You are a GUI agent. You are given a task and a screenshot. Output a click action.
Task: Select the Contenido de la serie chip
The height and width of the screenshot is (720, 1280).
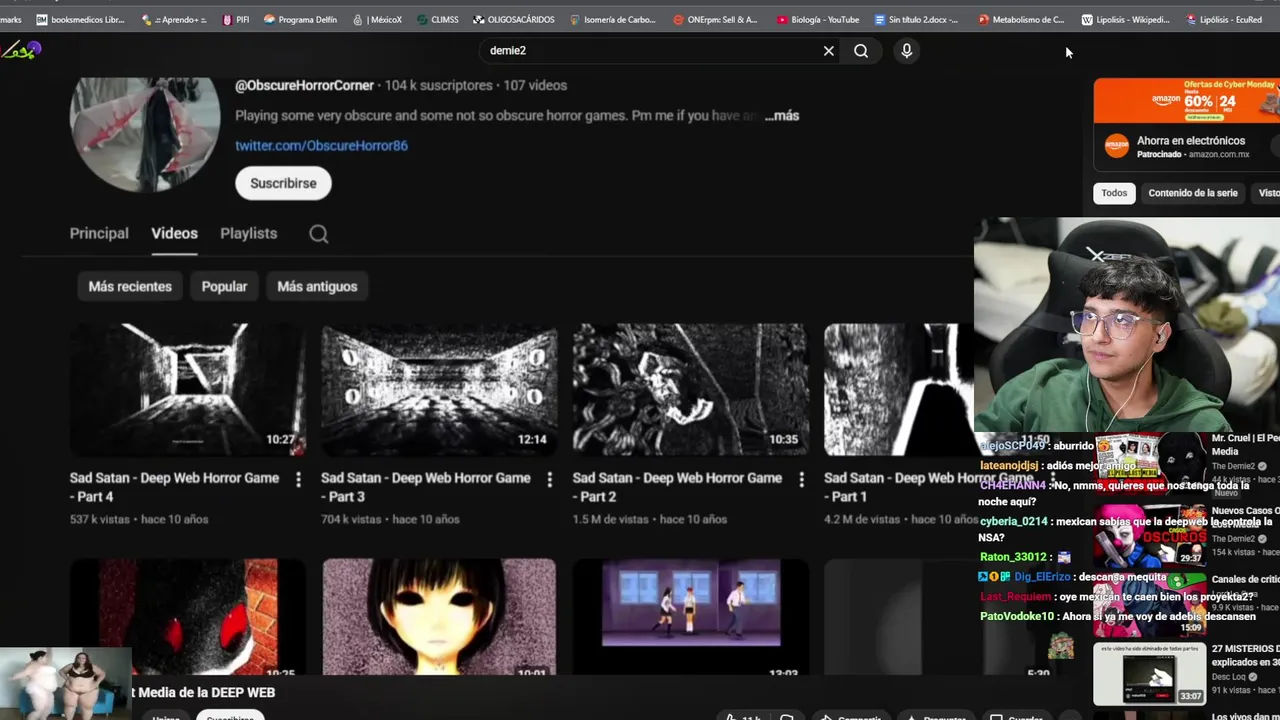(x=1192, y=193)
